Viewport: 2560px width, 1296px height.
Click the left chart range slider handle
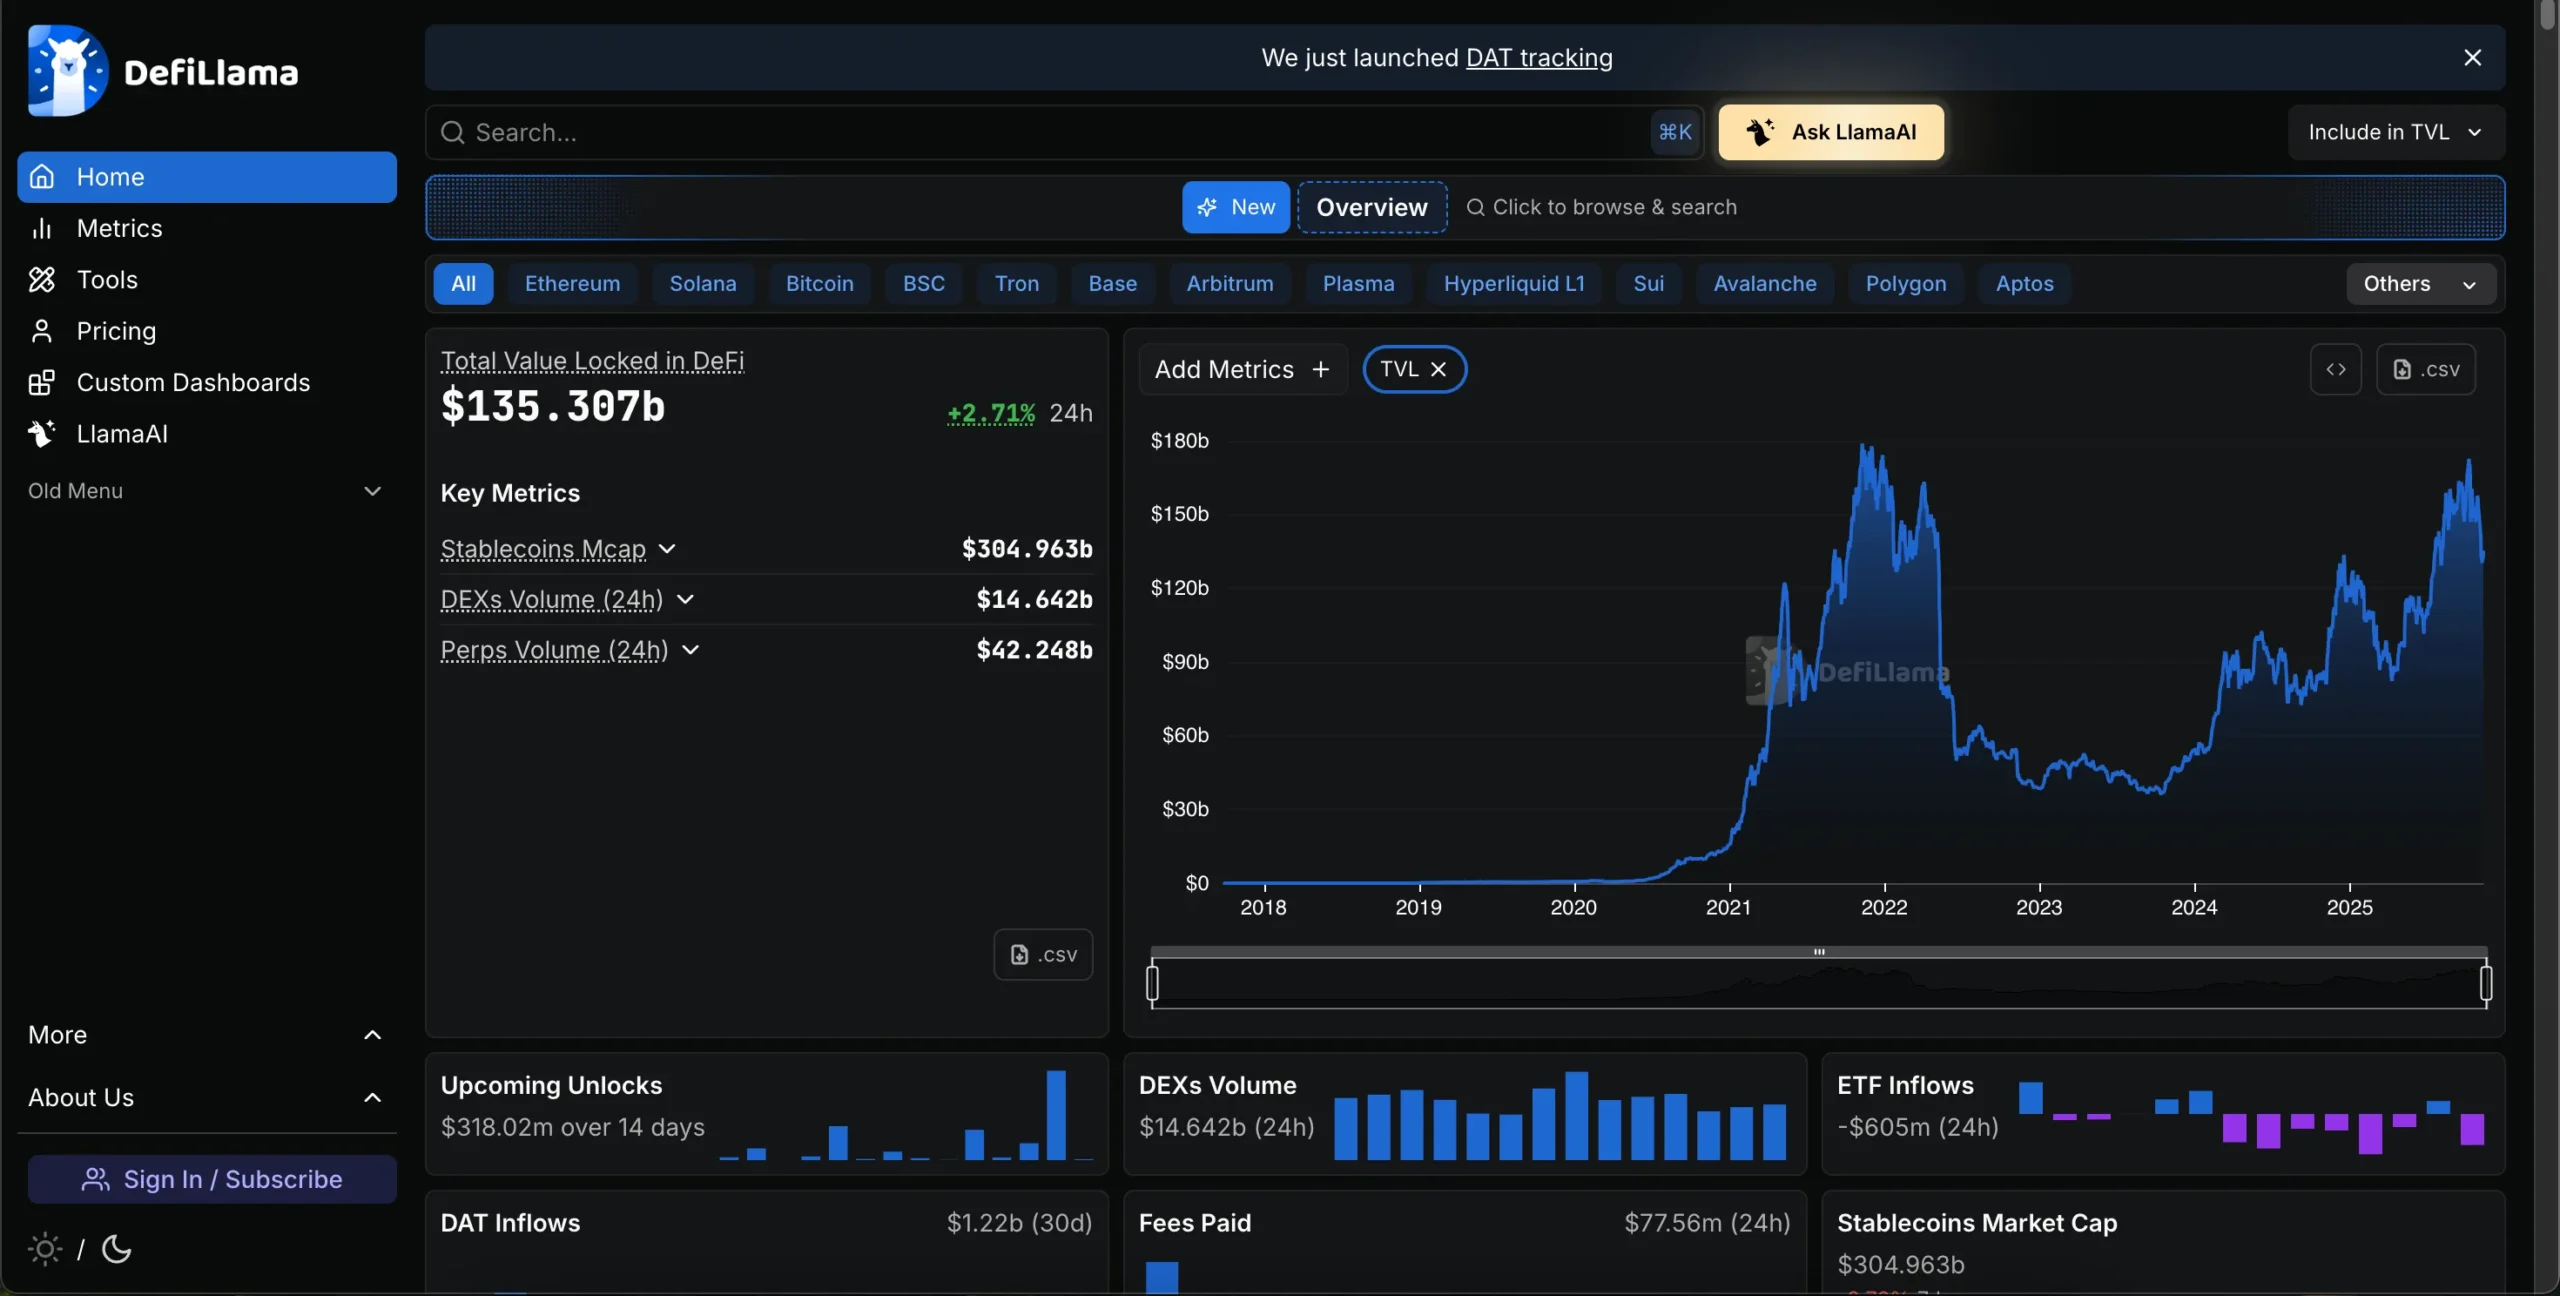tap(1152, 983)
